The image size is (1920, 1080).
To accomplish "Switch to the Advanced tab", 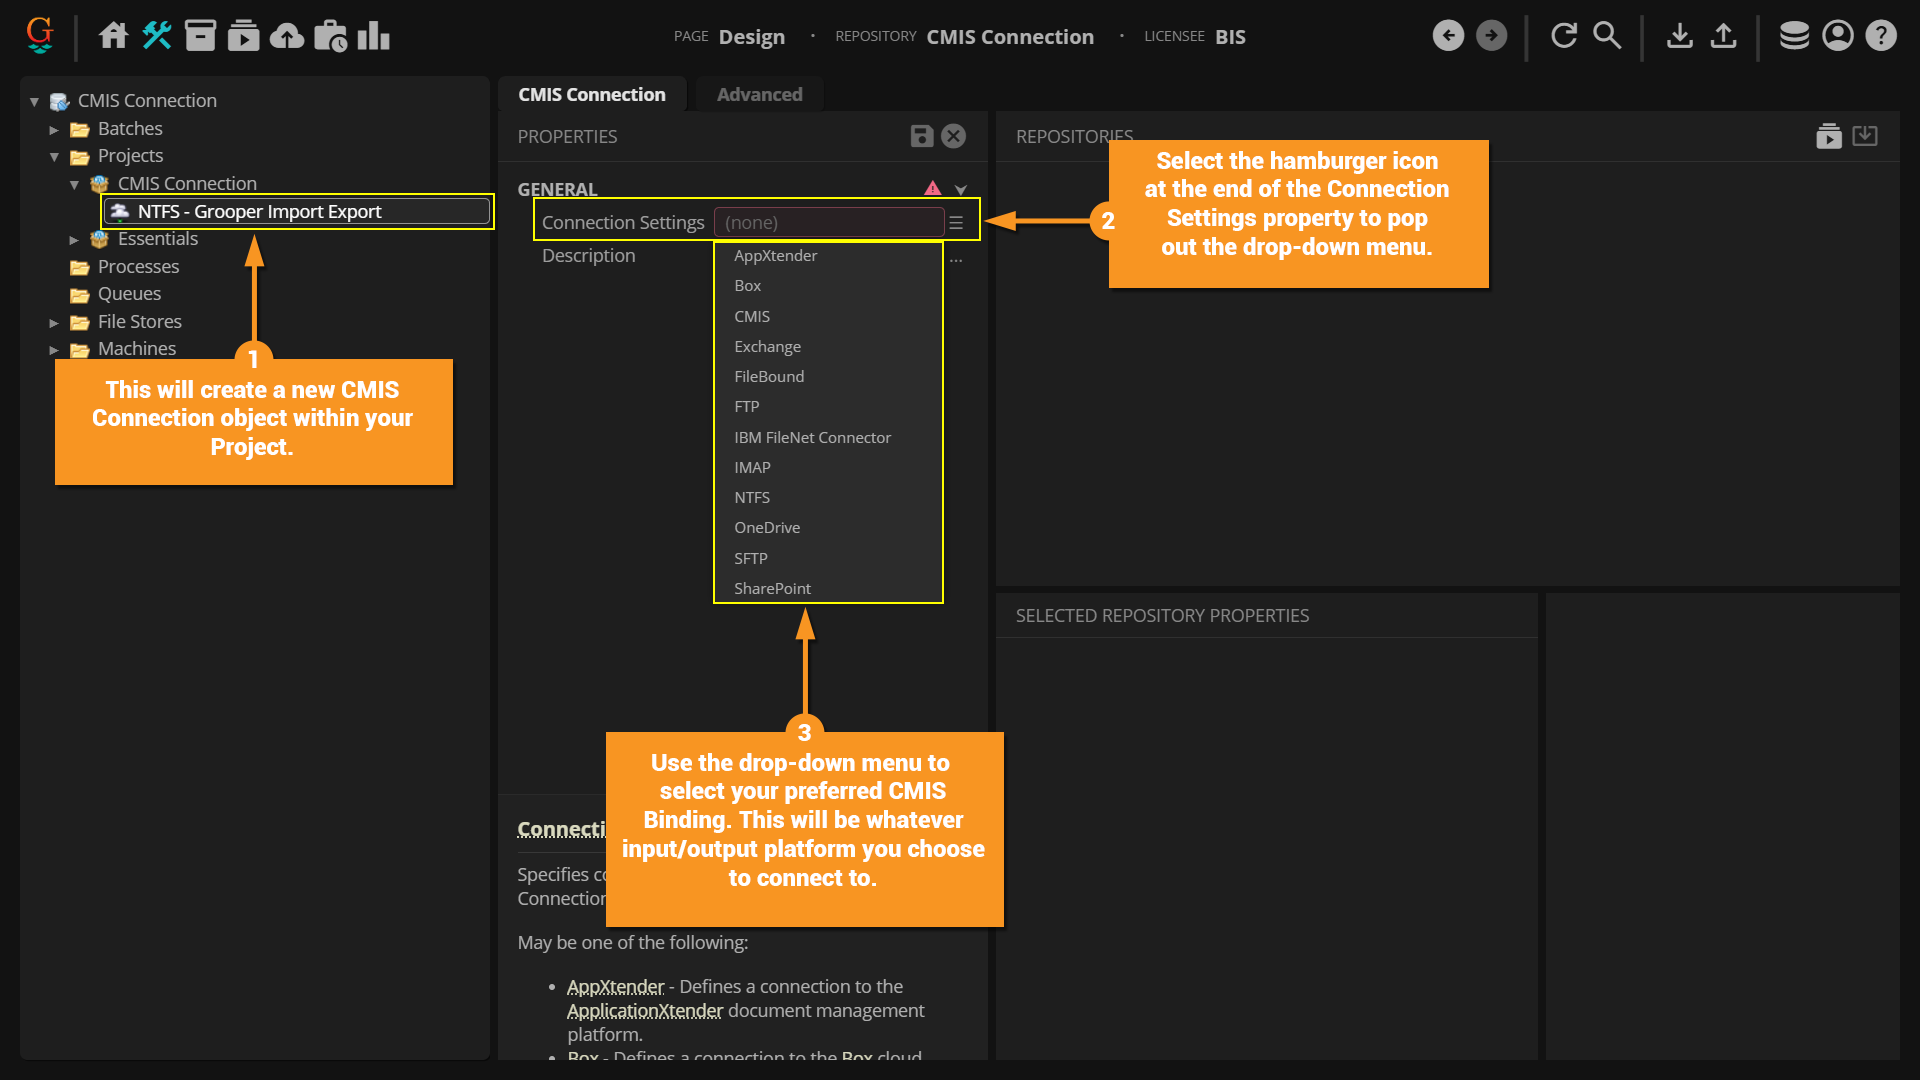I will pyautogui.click(x=759, y=95).
